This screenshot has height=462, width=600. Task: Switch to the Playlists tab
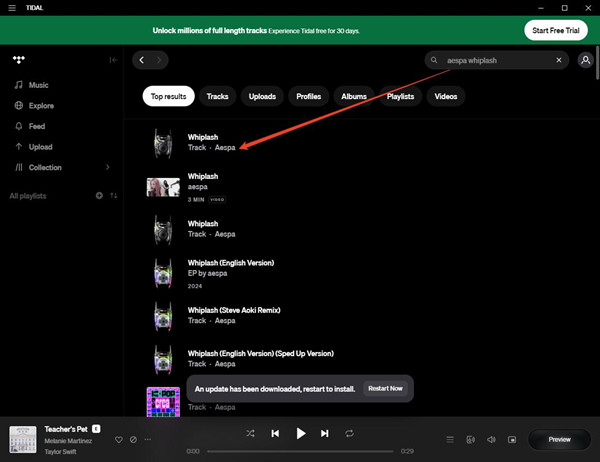point(400,96)
